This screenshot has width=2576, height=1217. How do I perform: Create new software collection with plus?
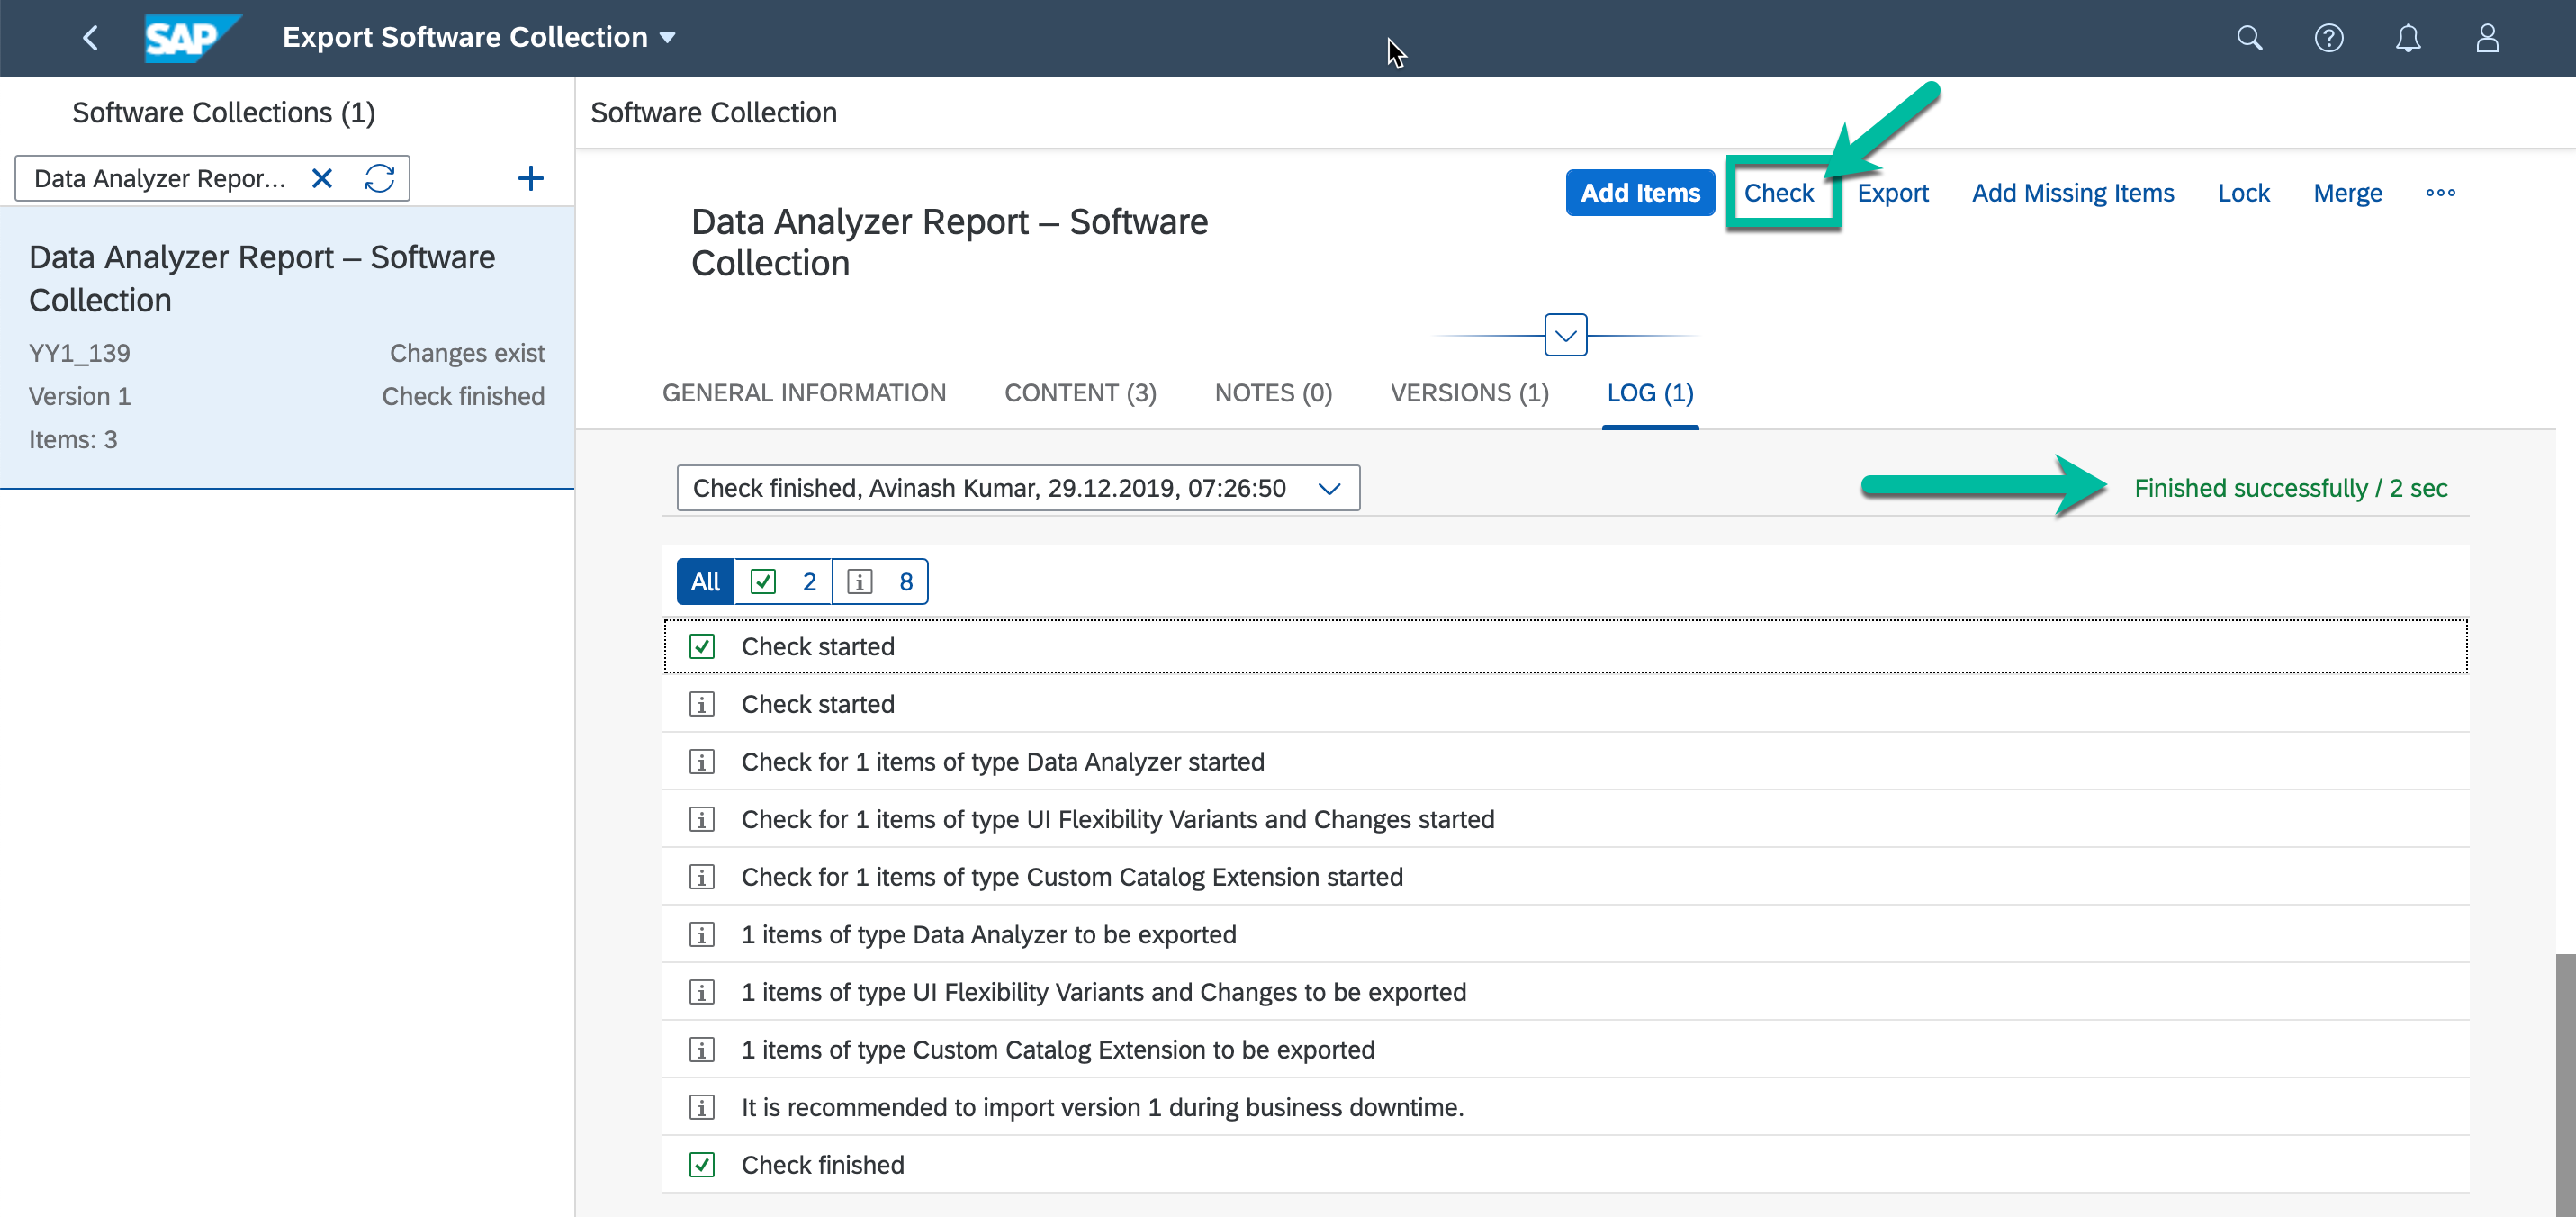coord(530,179)
